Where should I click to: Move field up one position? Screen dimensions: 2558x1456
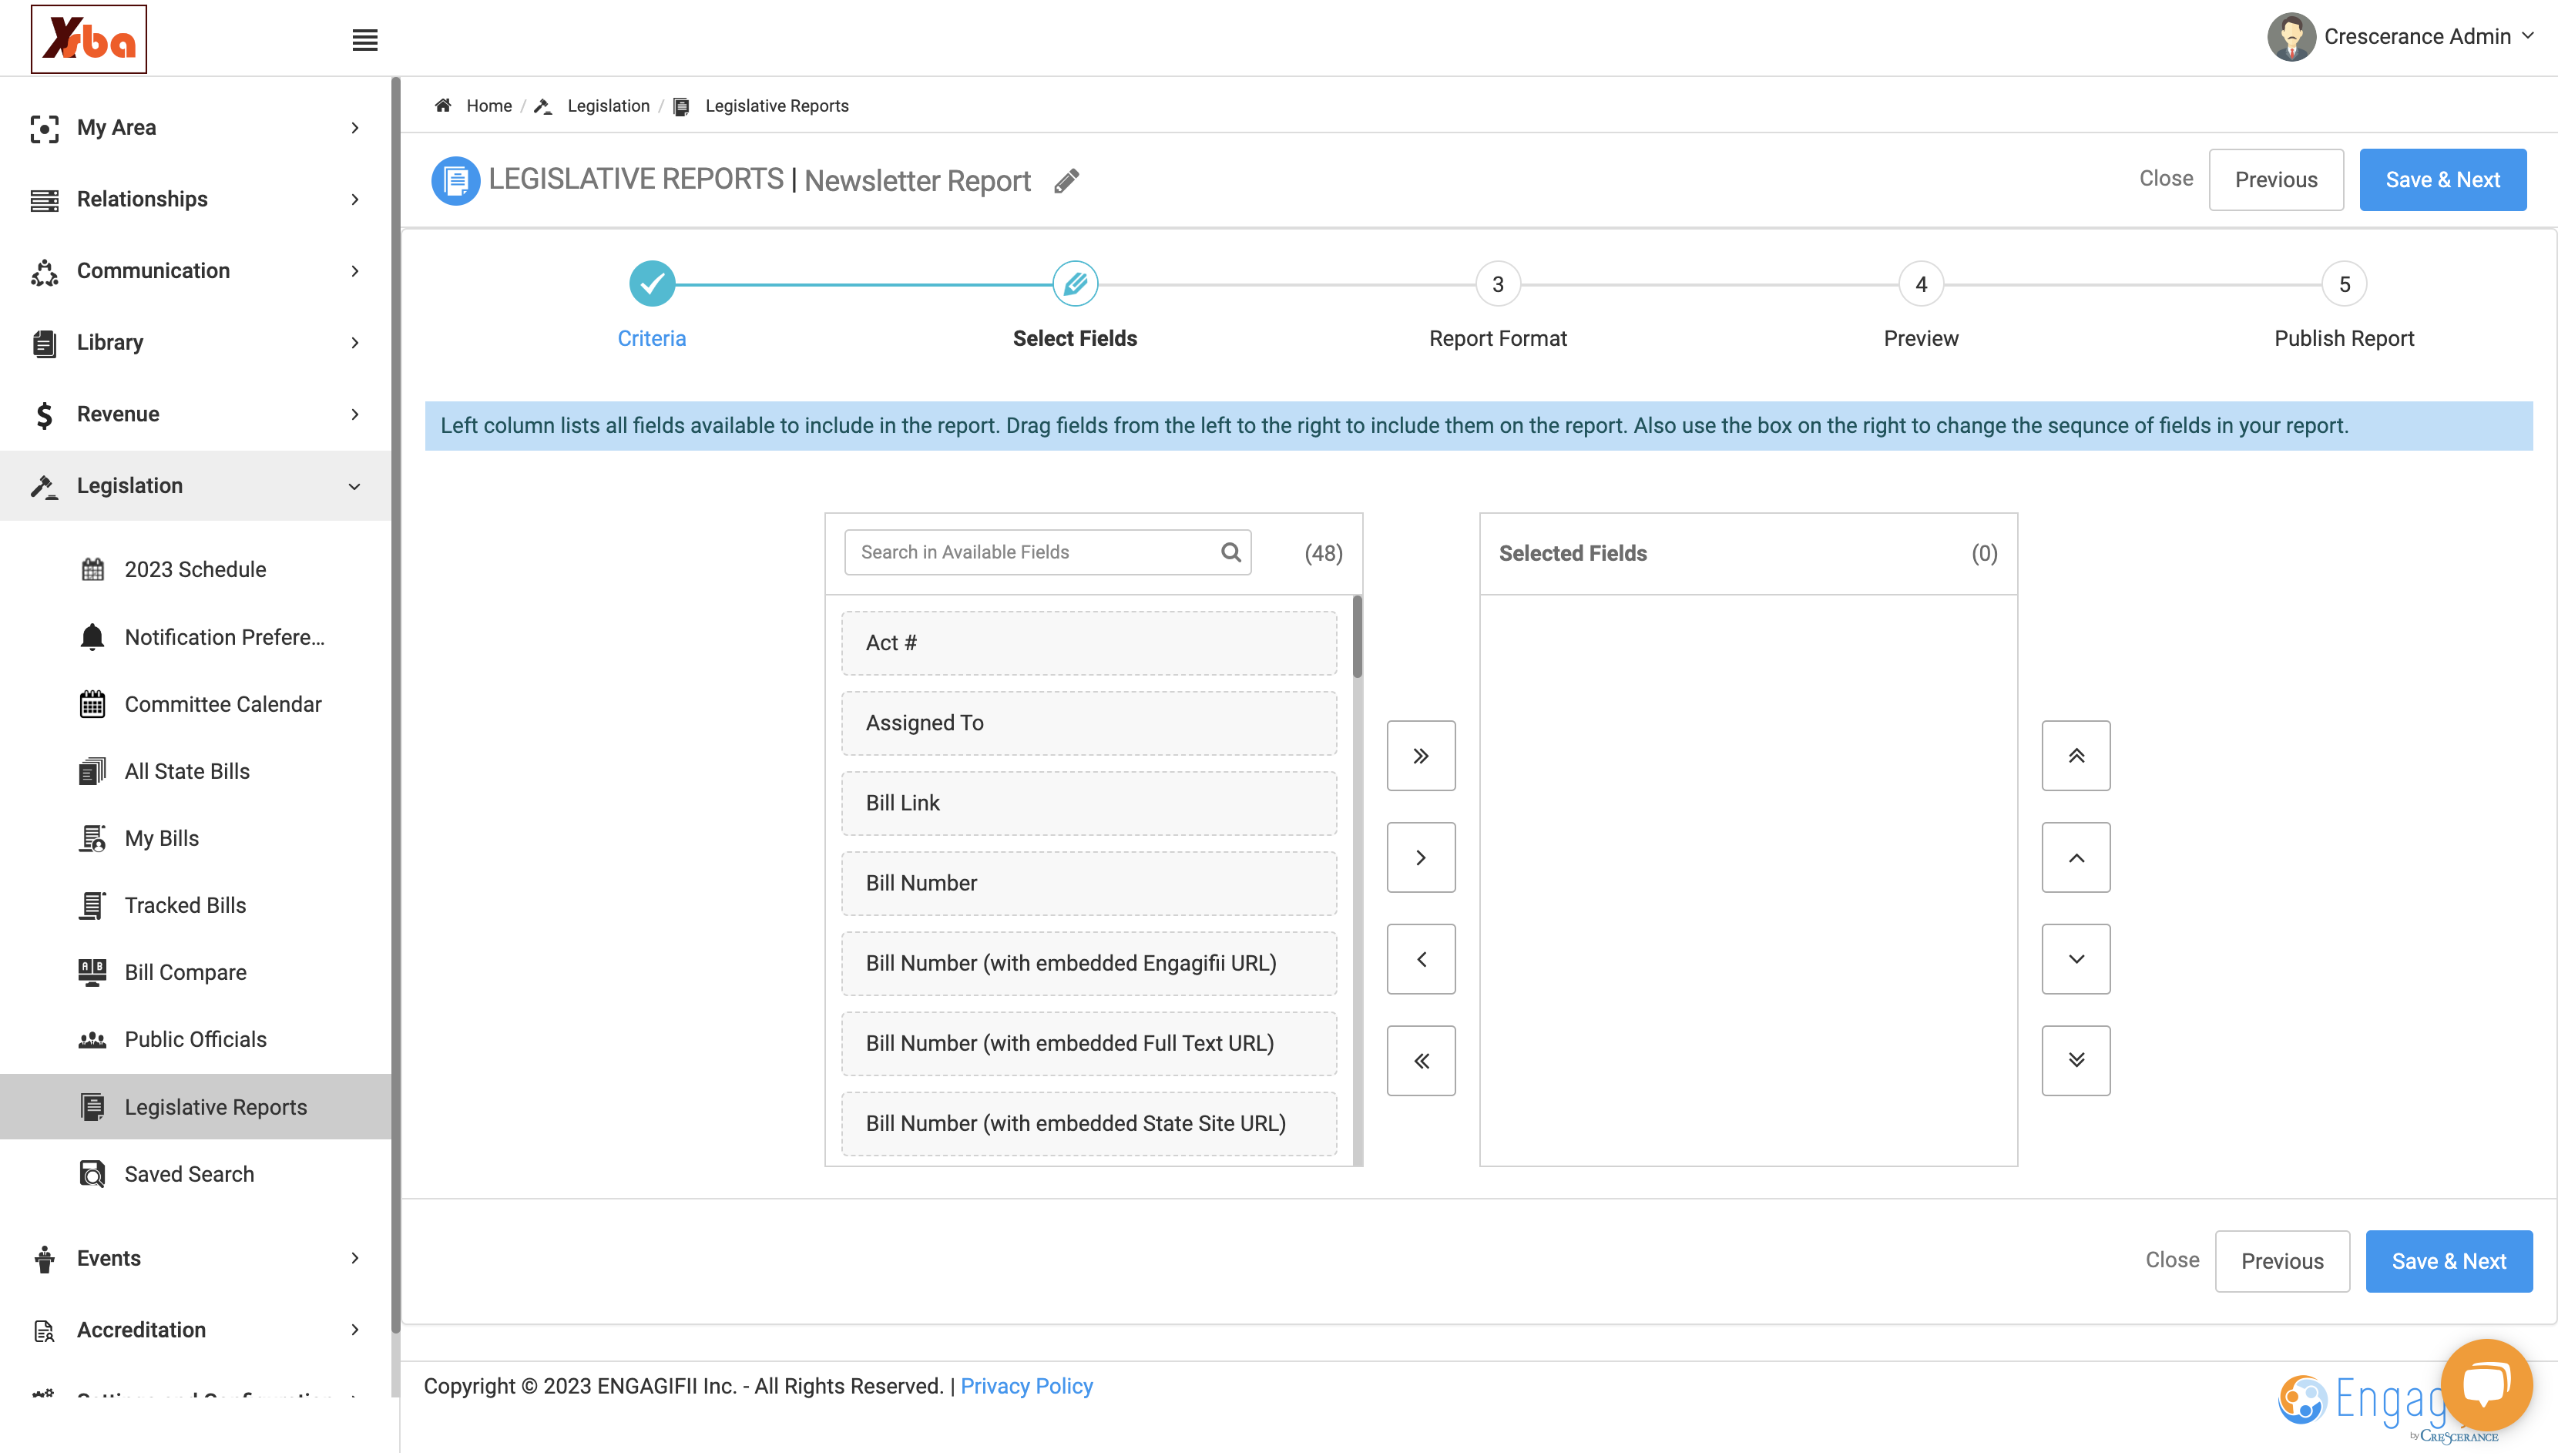2076,858
